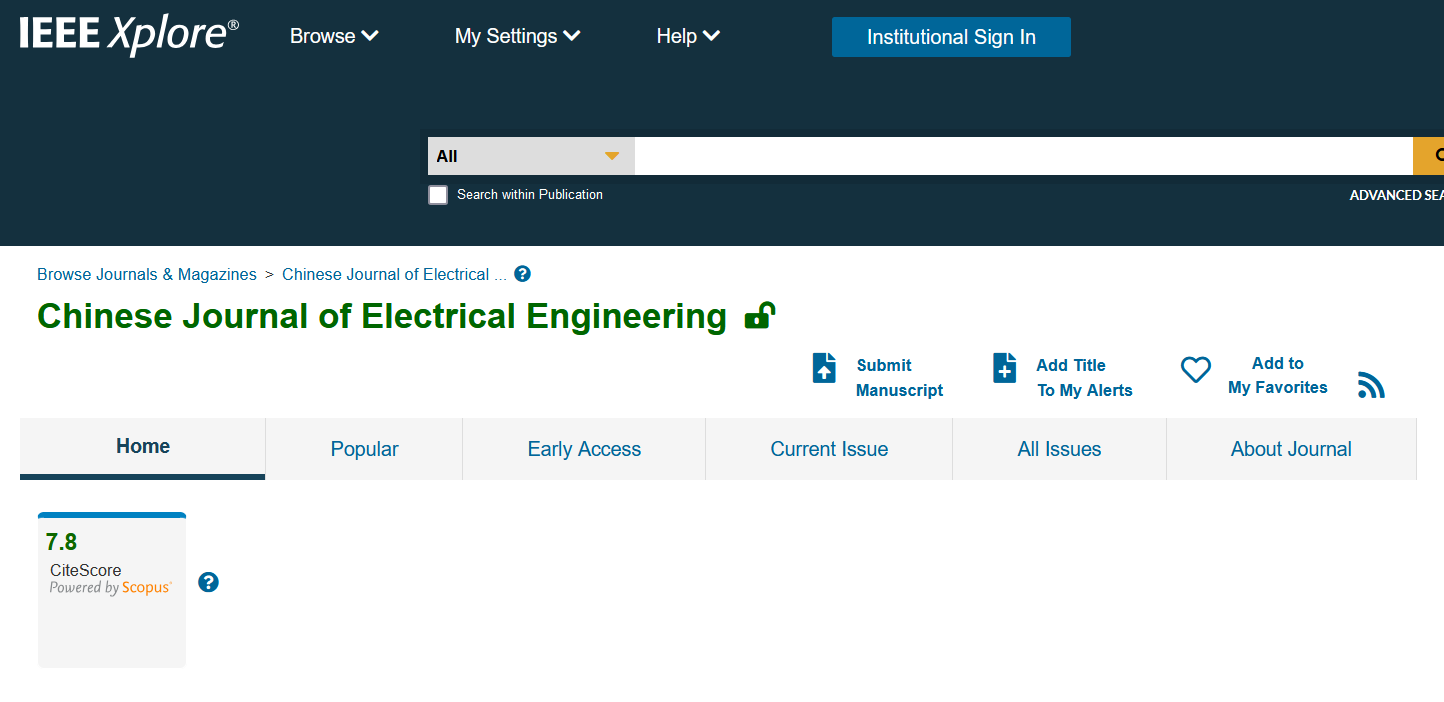Click into the main search text field
Viewport: 1444px width, 702px height.
[1022, 156]
